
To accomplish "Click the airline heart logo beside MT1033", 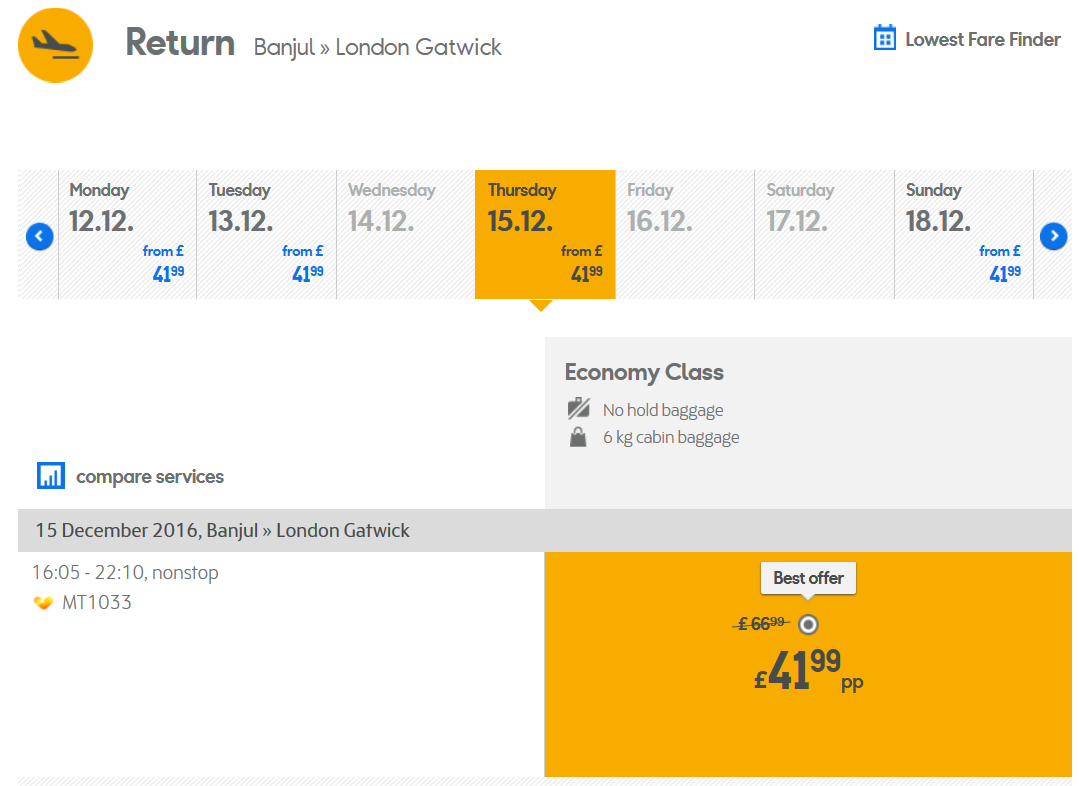I will click(x=43, y=603).
